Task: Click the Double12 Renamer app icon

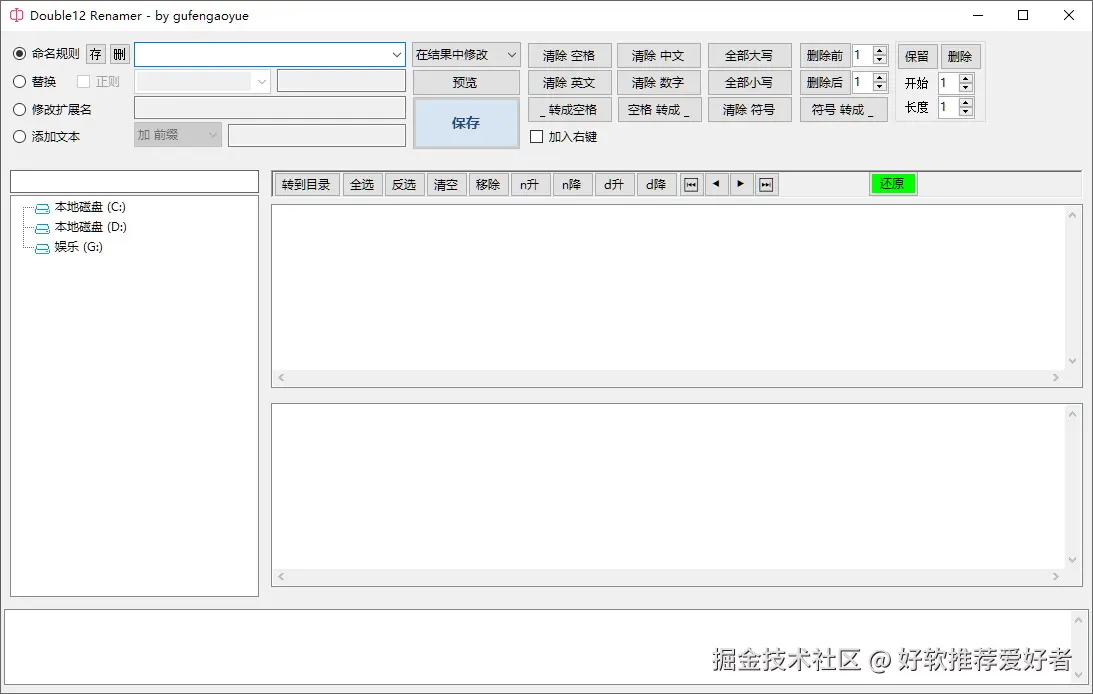Action: tap(16, 15)
